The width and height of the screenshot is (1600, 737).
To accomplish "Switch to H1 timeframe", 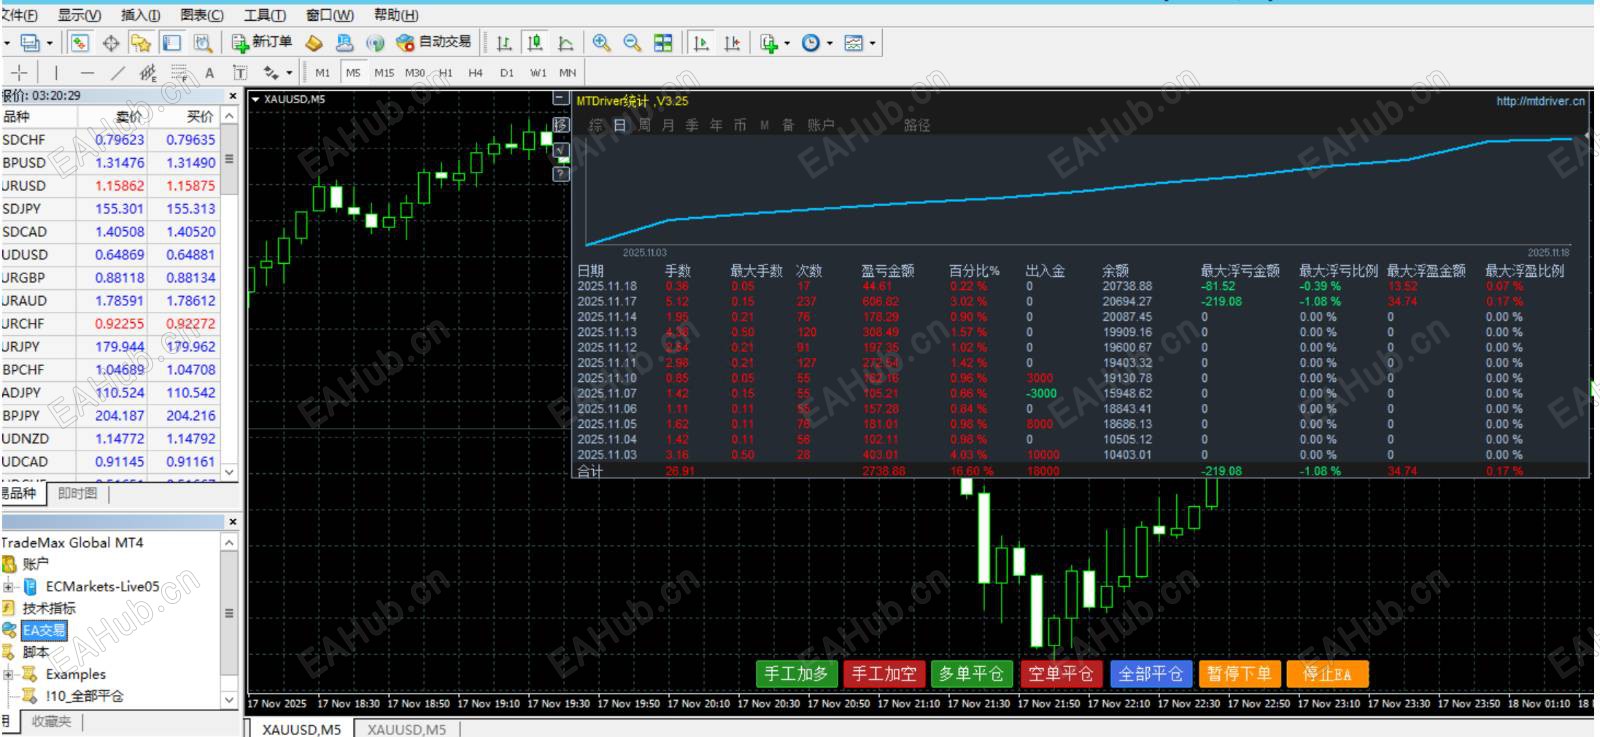I will 446,72.
